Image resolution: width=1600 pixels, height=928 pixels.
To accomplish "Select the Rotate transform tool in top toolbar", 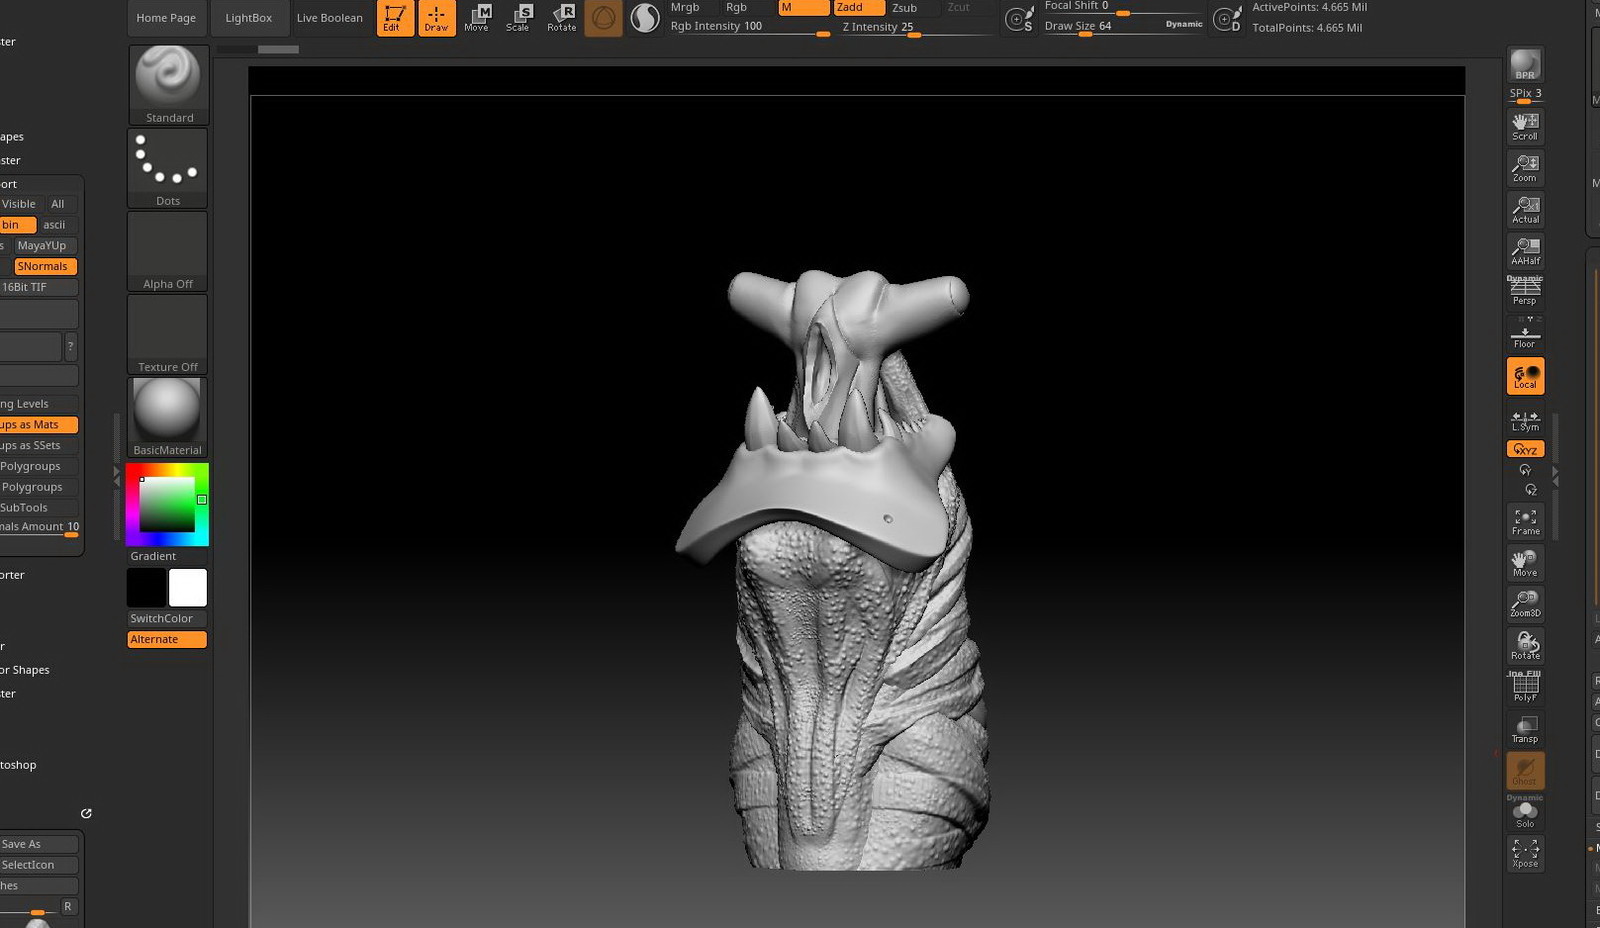I will 561,17.
